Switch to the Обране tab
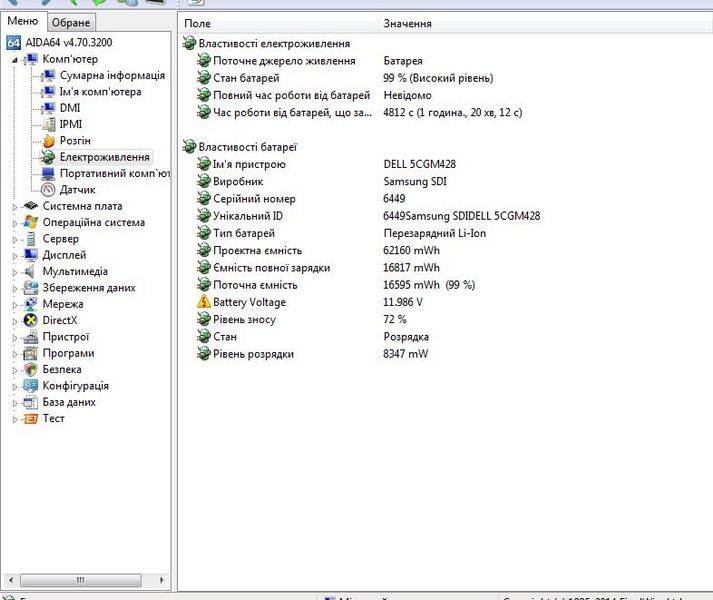Image resolution: width=713 pixels, height=600 pixels. pos(71,23)
